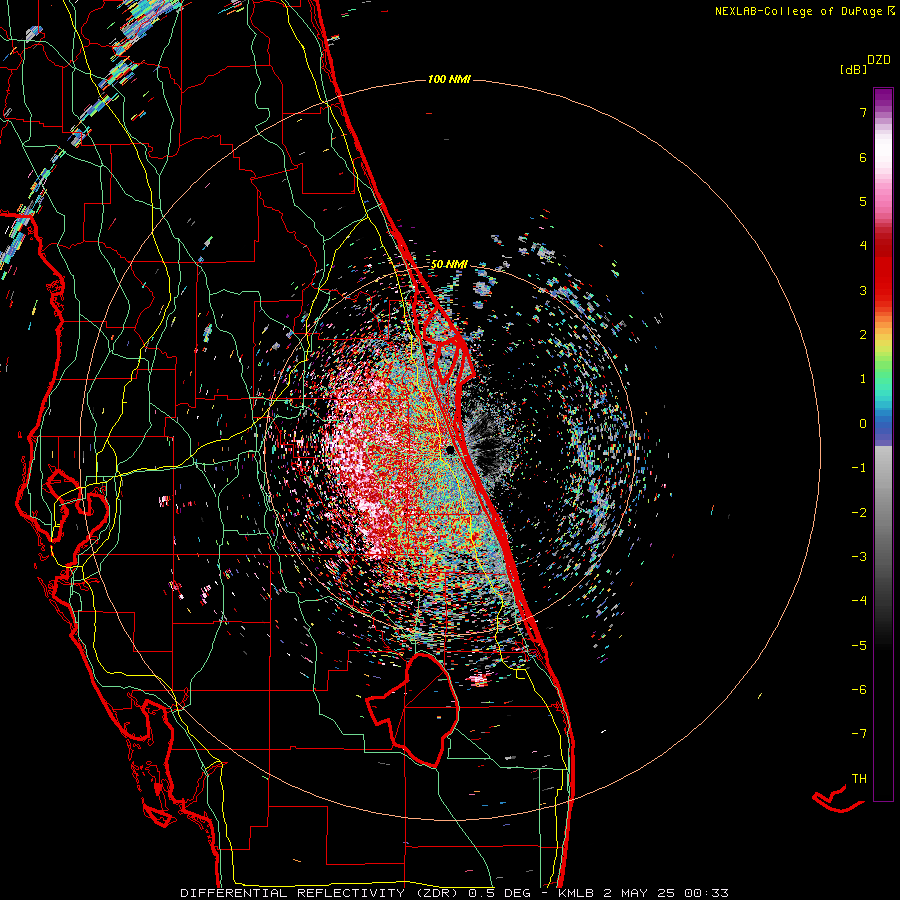This screenshot has height=900, width=900.
Task: Select the -6 dB scale label
Action: click(x=859, y=690)
